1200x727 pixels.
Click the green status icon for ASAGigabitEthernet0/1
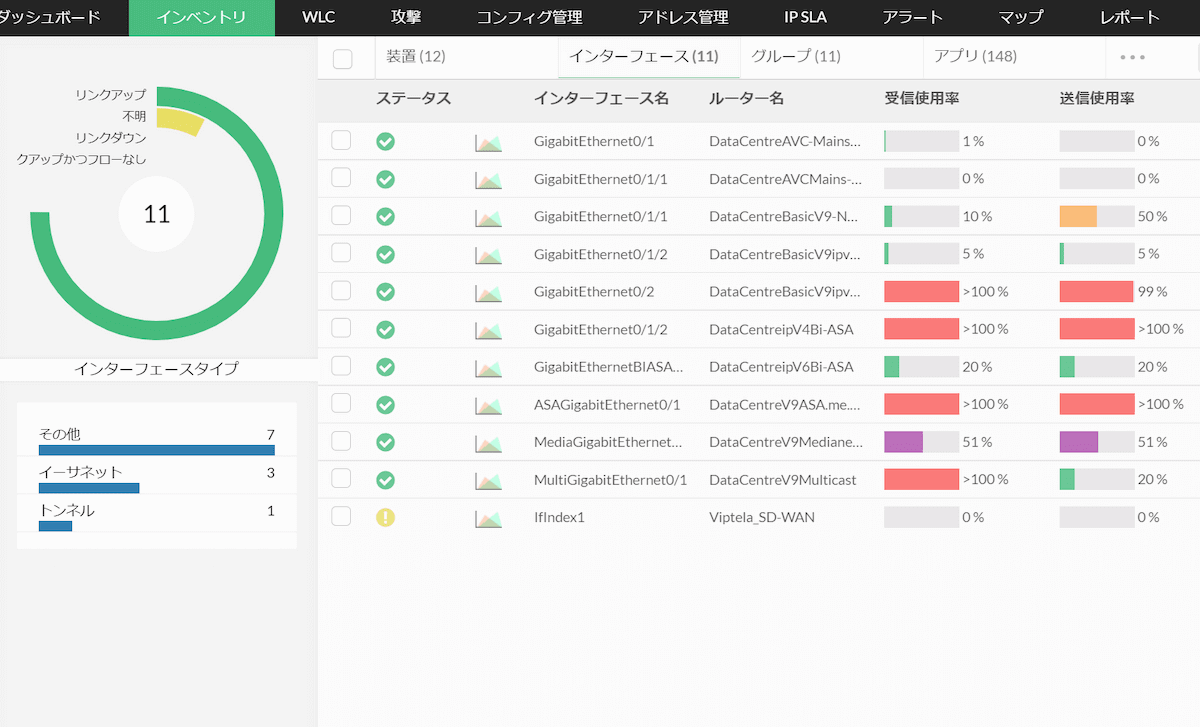click(385, 404)
